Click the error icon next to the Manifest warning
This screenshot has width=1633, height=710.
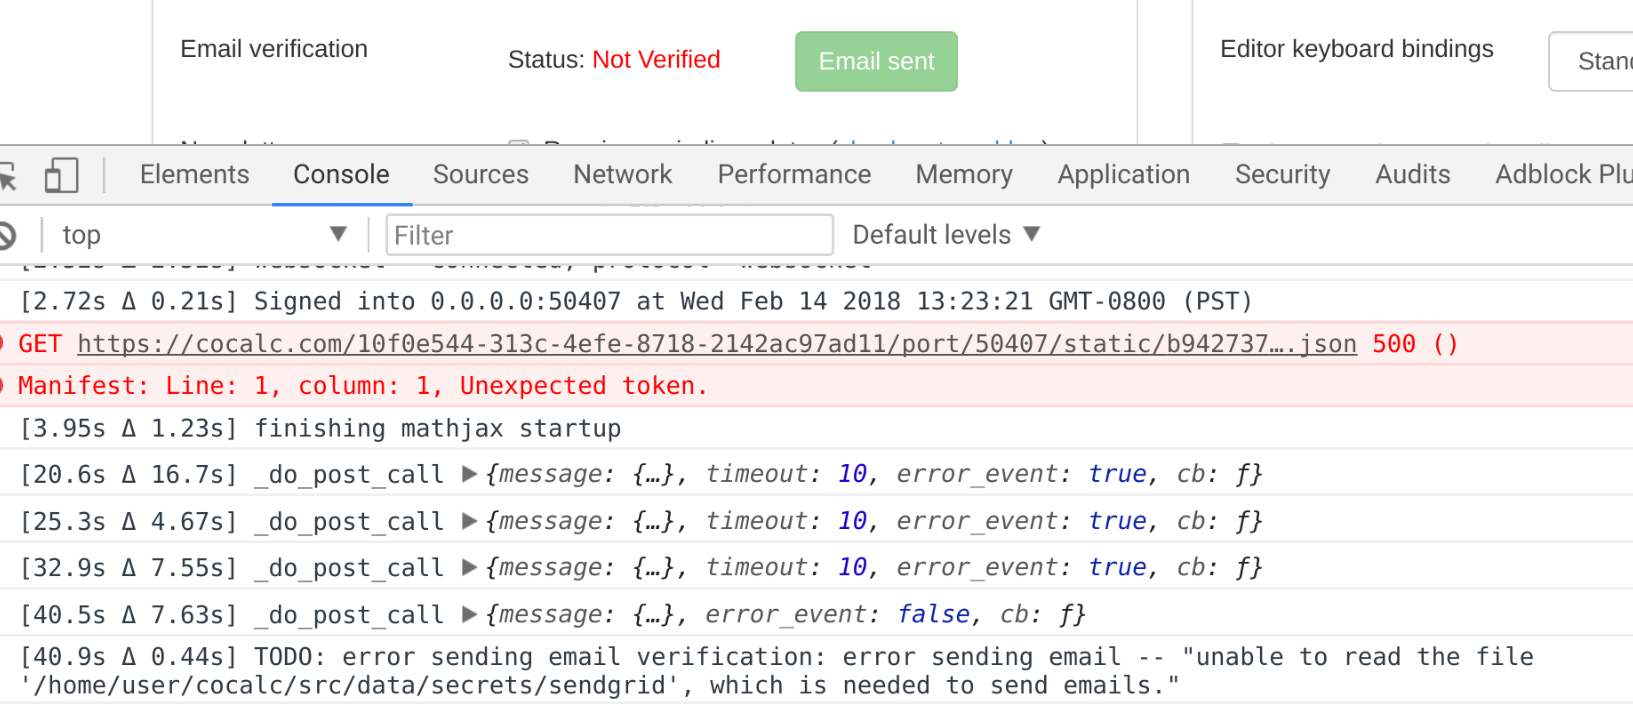click(x=4, y=385)
